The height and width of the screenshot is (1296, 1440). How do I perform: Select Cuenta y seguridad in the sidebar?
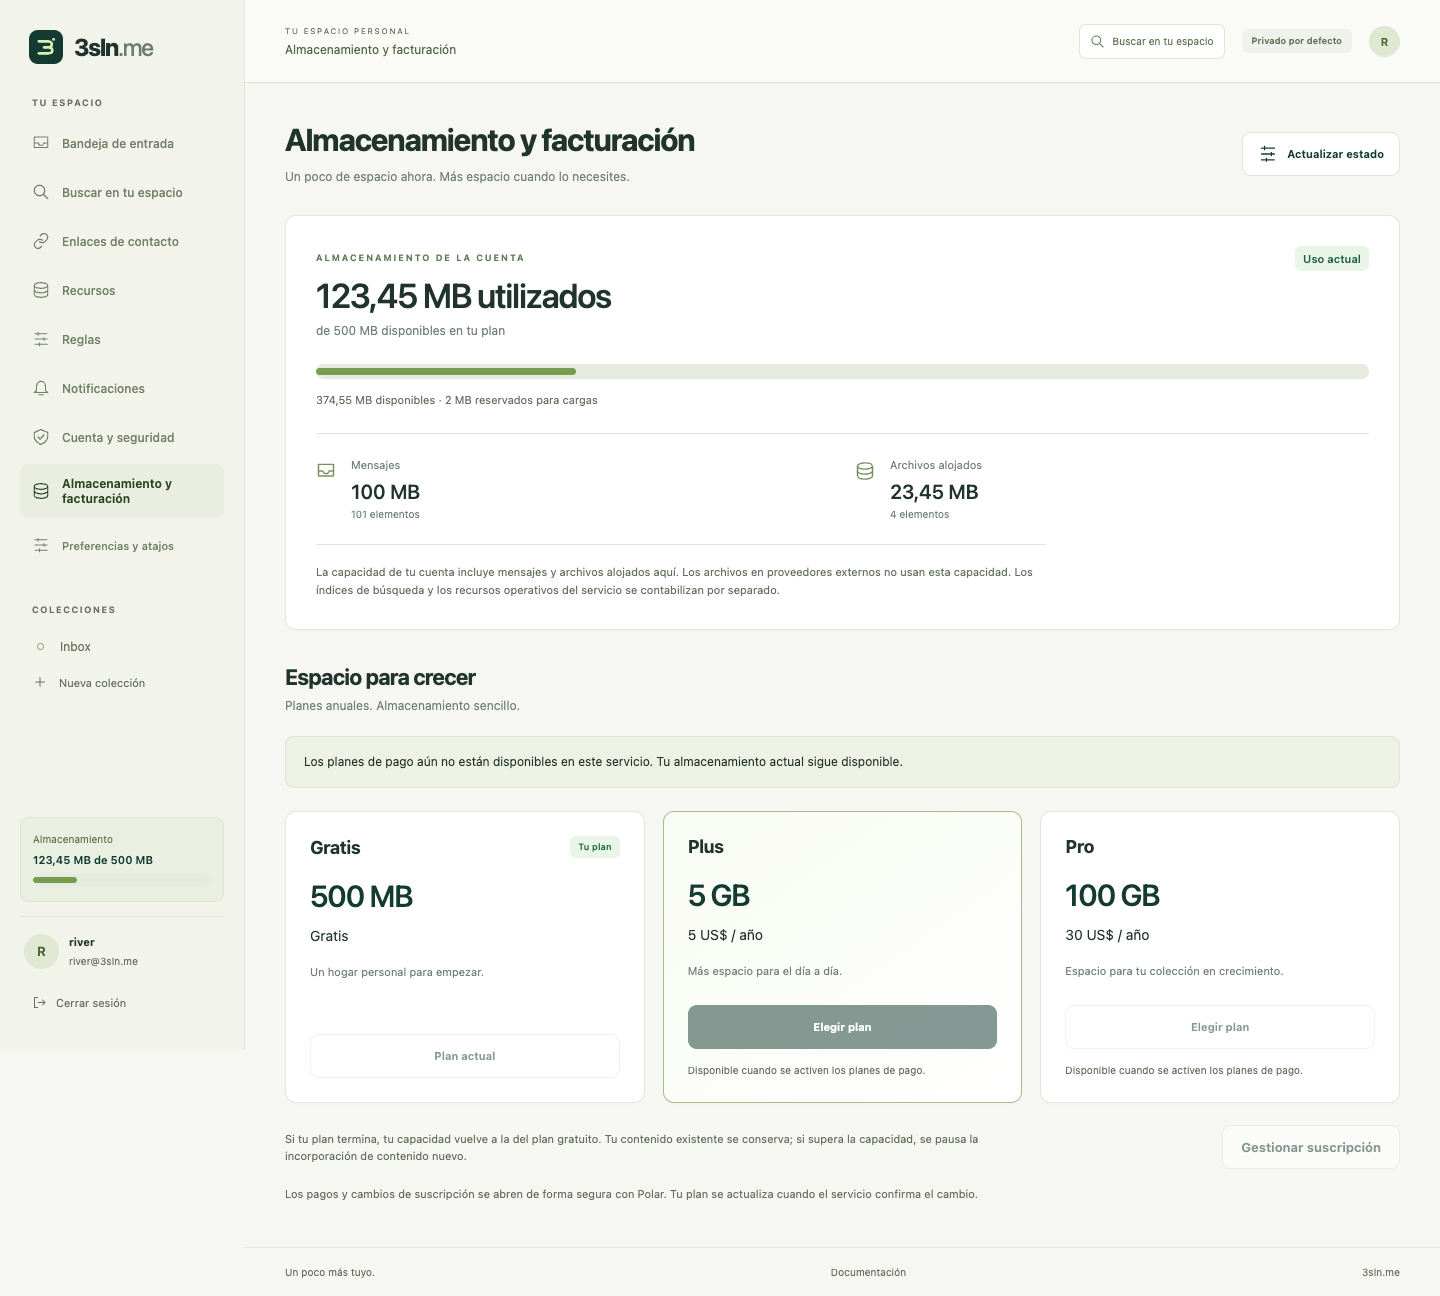tap(122, 437)
